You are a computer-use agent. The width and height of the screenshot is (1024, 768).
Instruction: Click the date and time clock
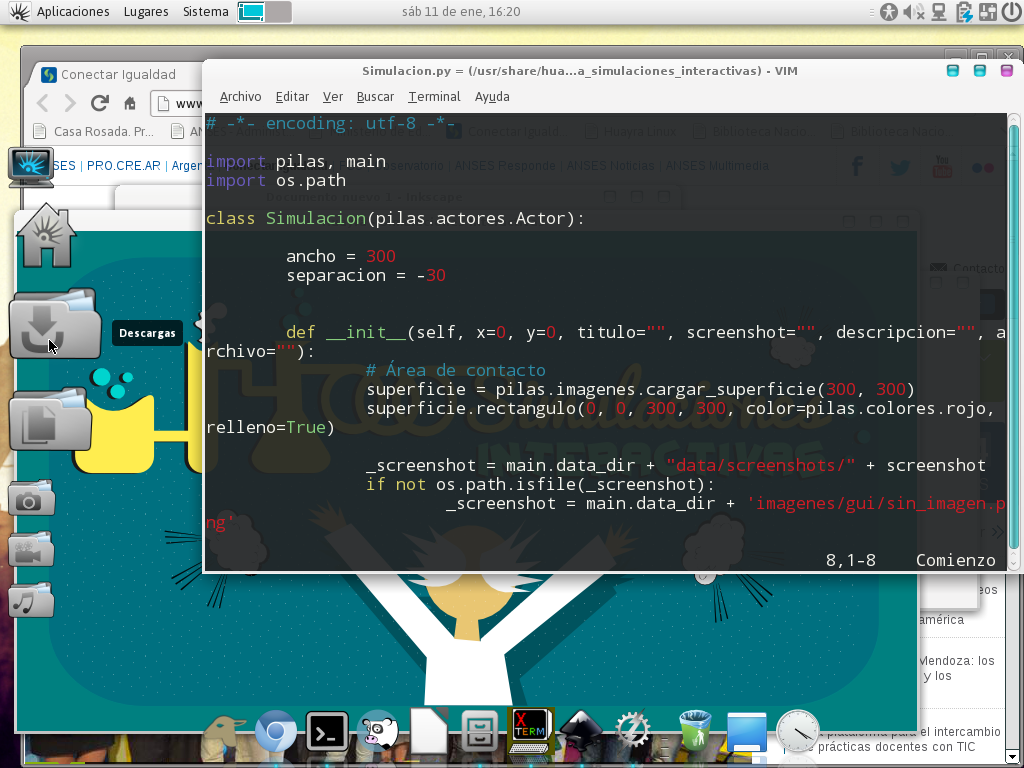(461, 12)
